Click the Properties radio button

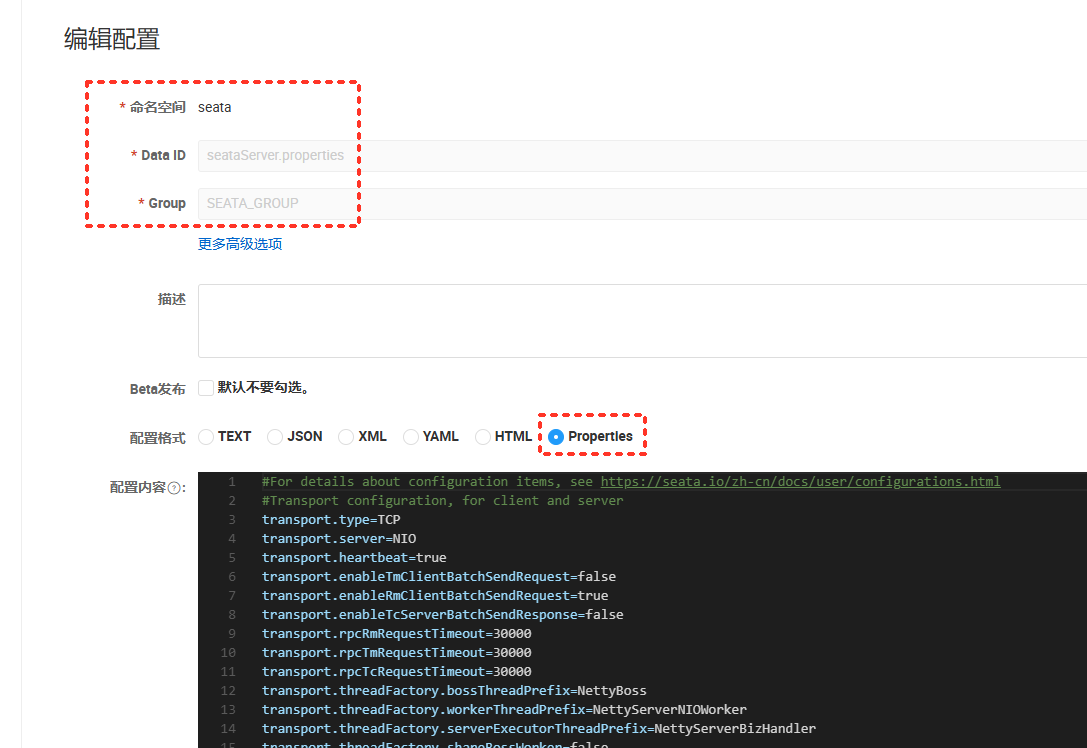(x=557, y=437)
